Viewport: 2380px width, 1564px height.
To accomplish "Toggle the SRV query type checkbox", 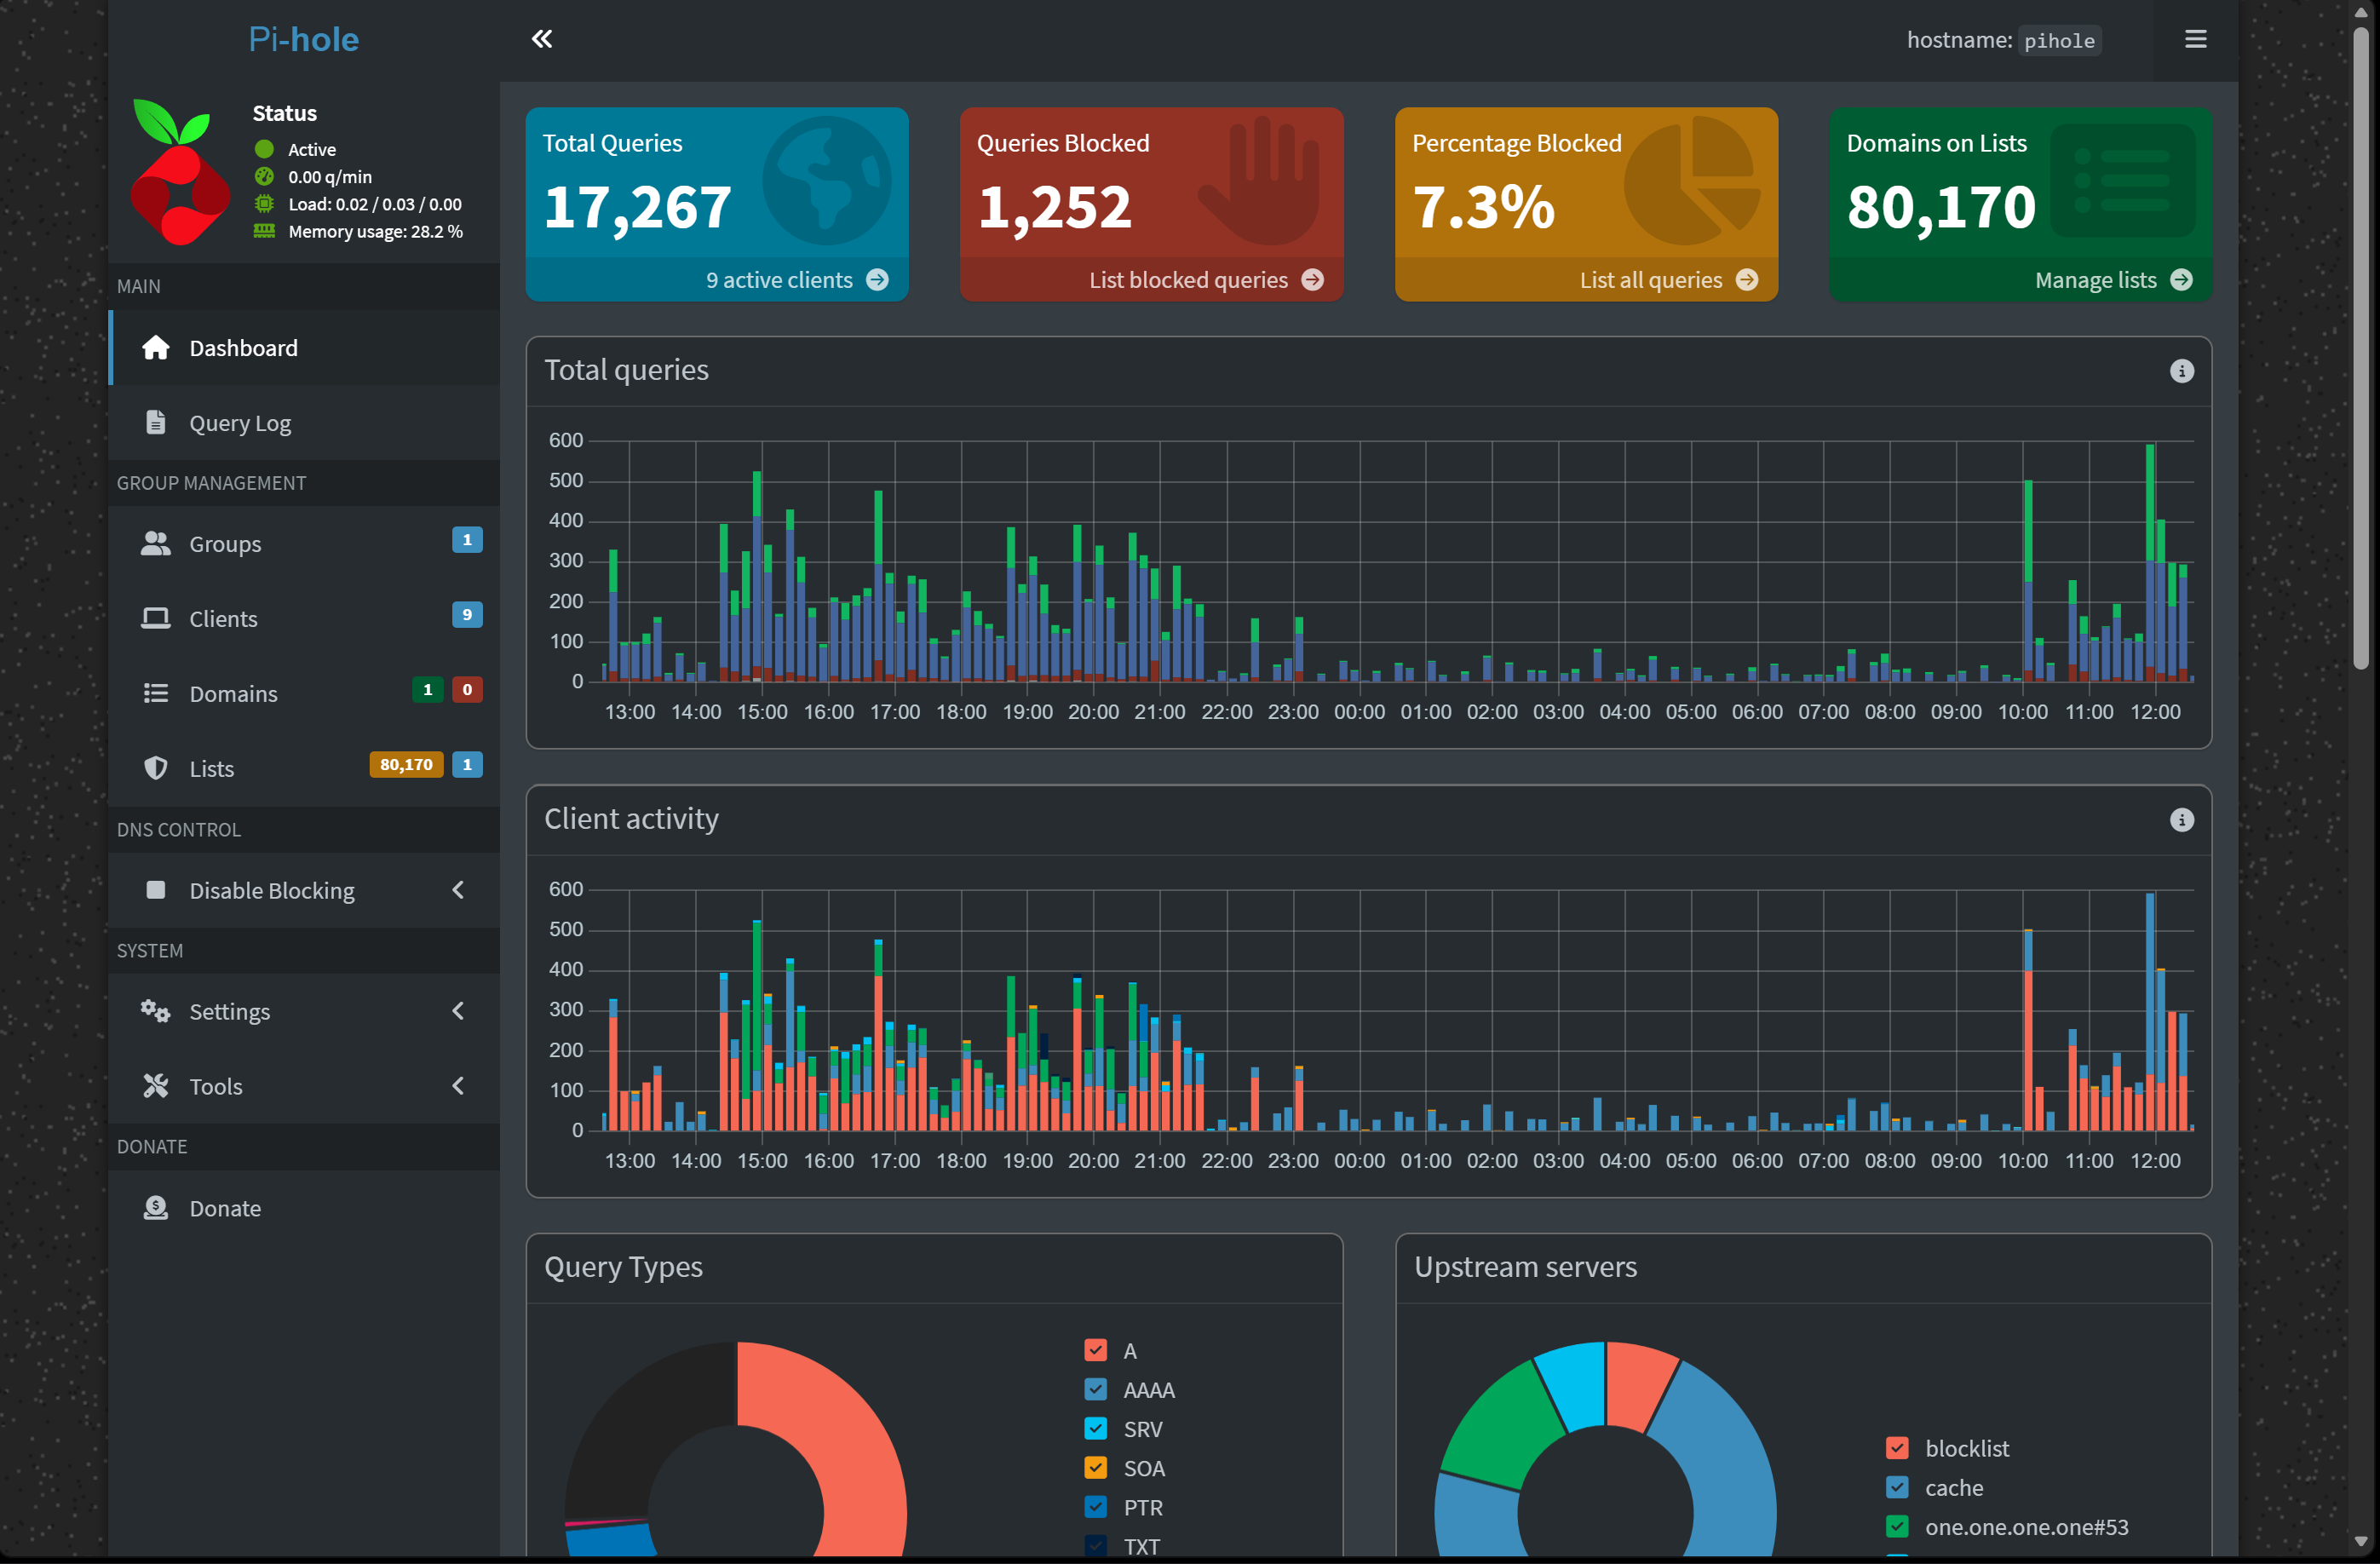I will 1095,1428.
